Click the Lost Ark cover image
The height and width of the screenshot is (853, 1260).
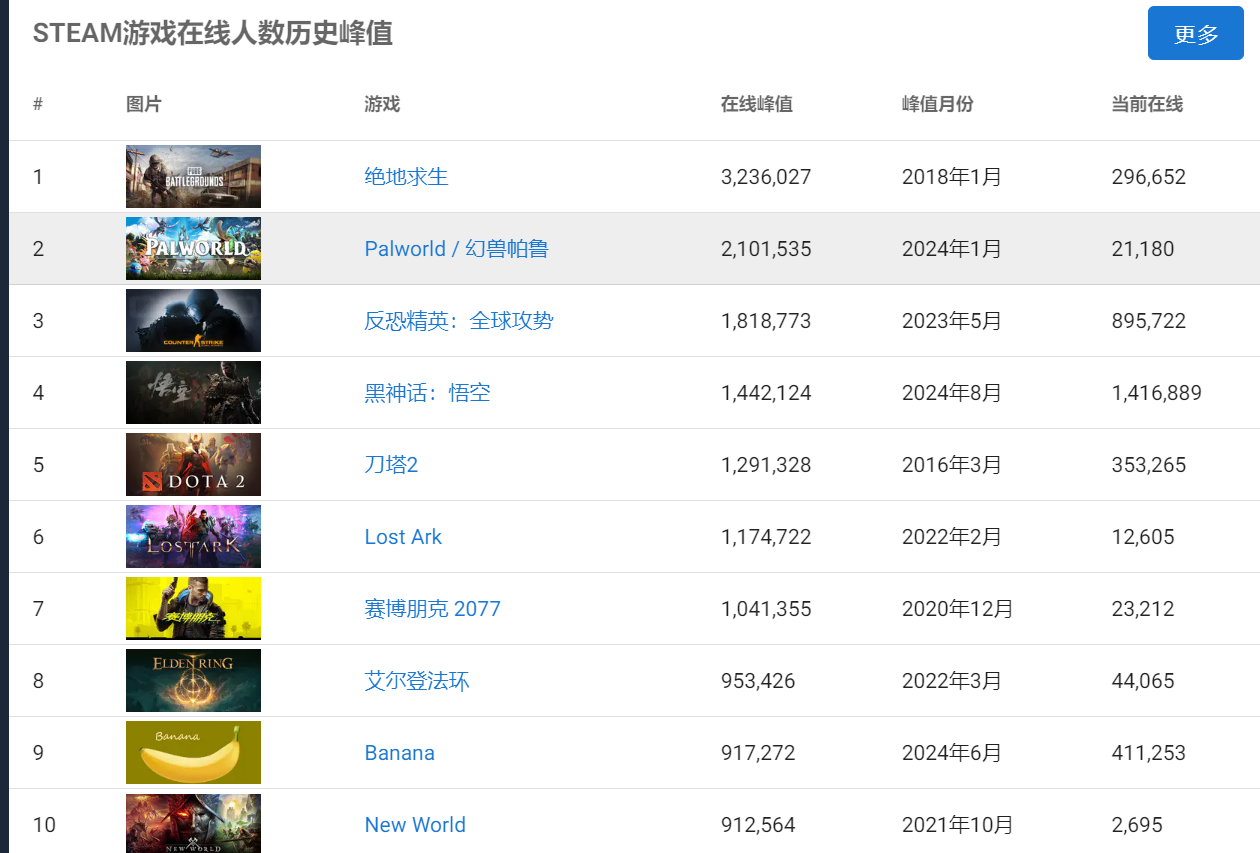193,537
